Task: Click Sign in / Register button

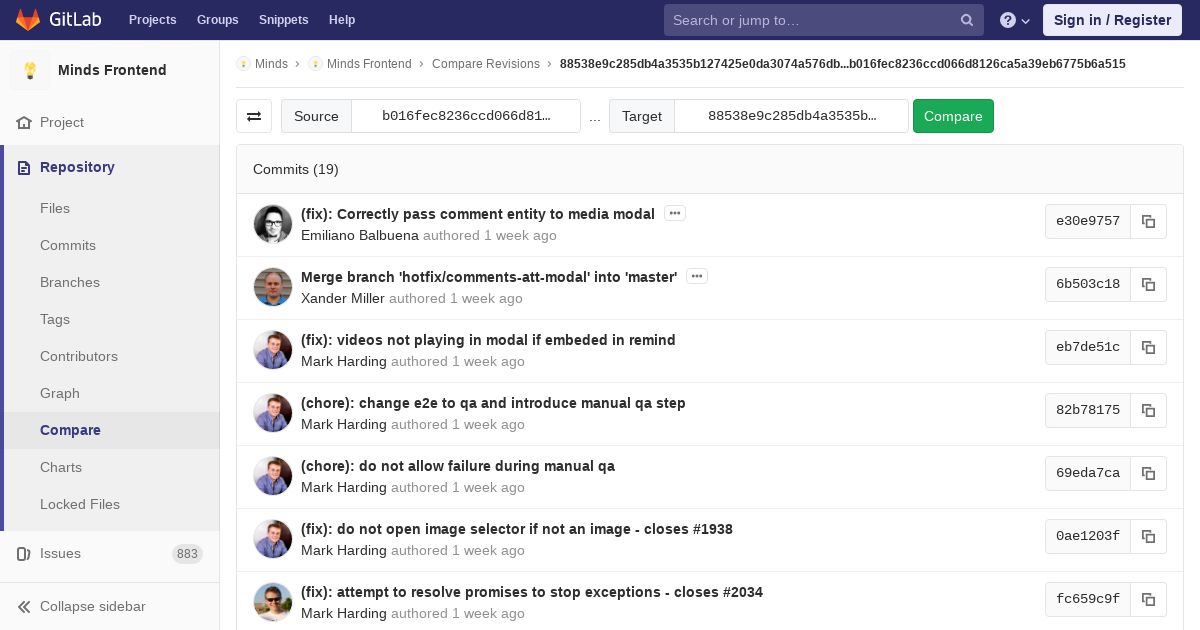Action: [x=1112, y=20]
